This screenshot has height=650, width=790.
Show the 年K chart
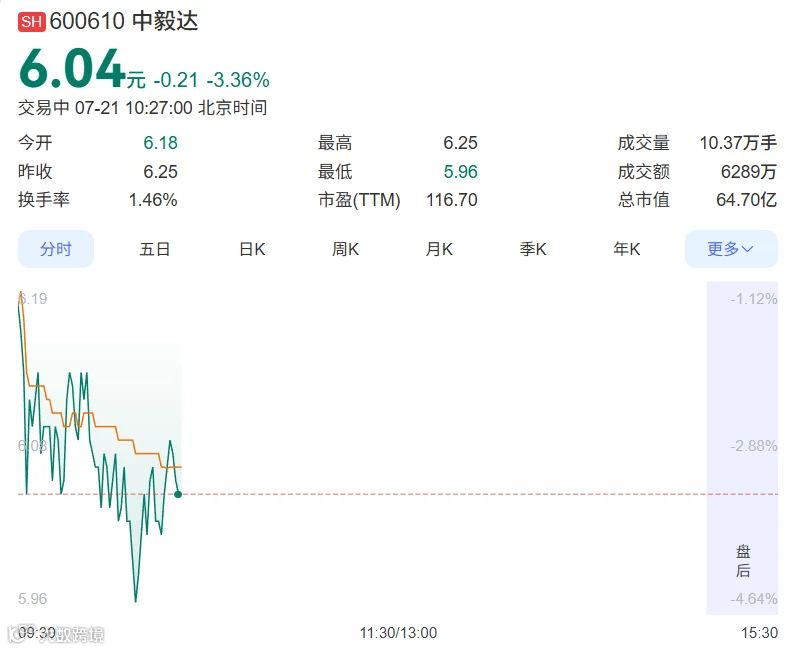click(627, 249)
